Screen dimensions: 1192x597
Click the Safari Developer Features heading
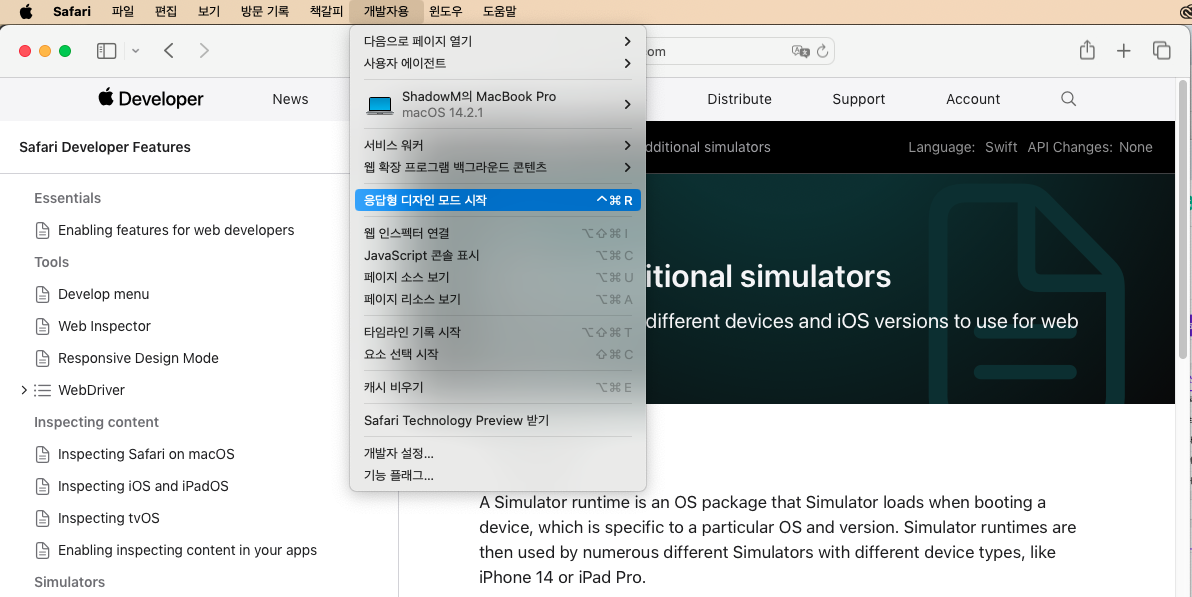click(x=105, y=148)
